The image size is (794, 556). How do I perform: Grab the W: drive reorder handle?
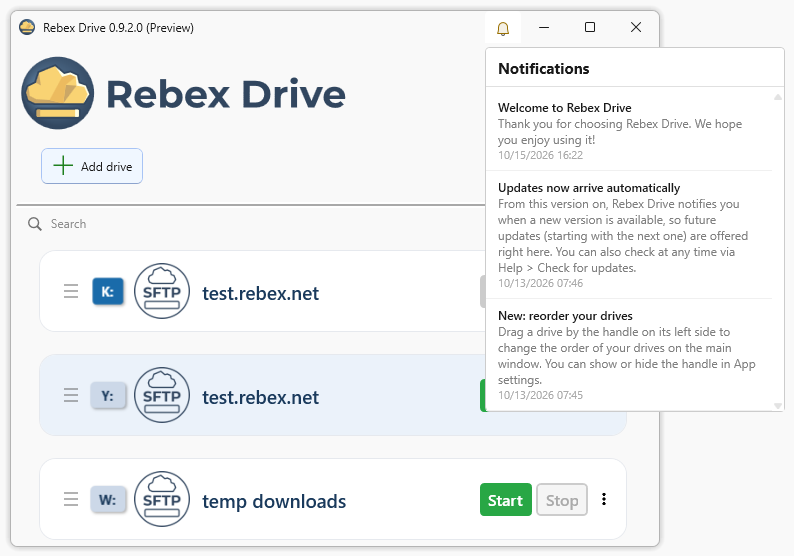tap(71, 499)
